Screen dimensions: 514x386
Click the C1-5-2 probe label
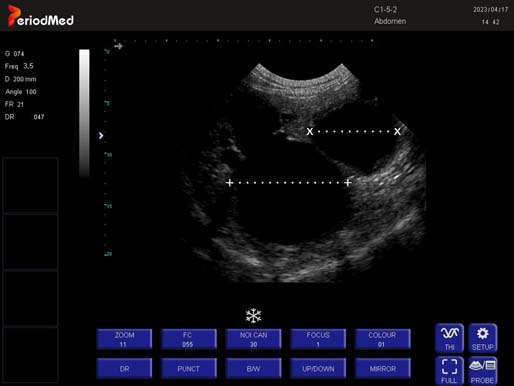[385, 10]
